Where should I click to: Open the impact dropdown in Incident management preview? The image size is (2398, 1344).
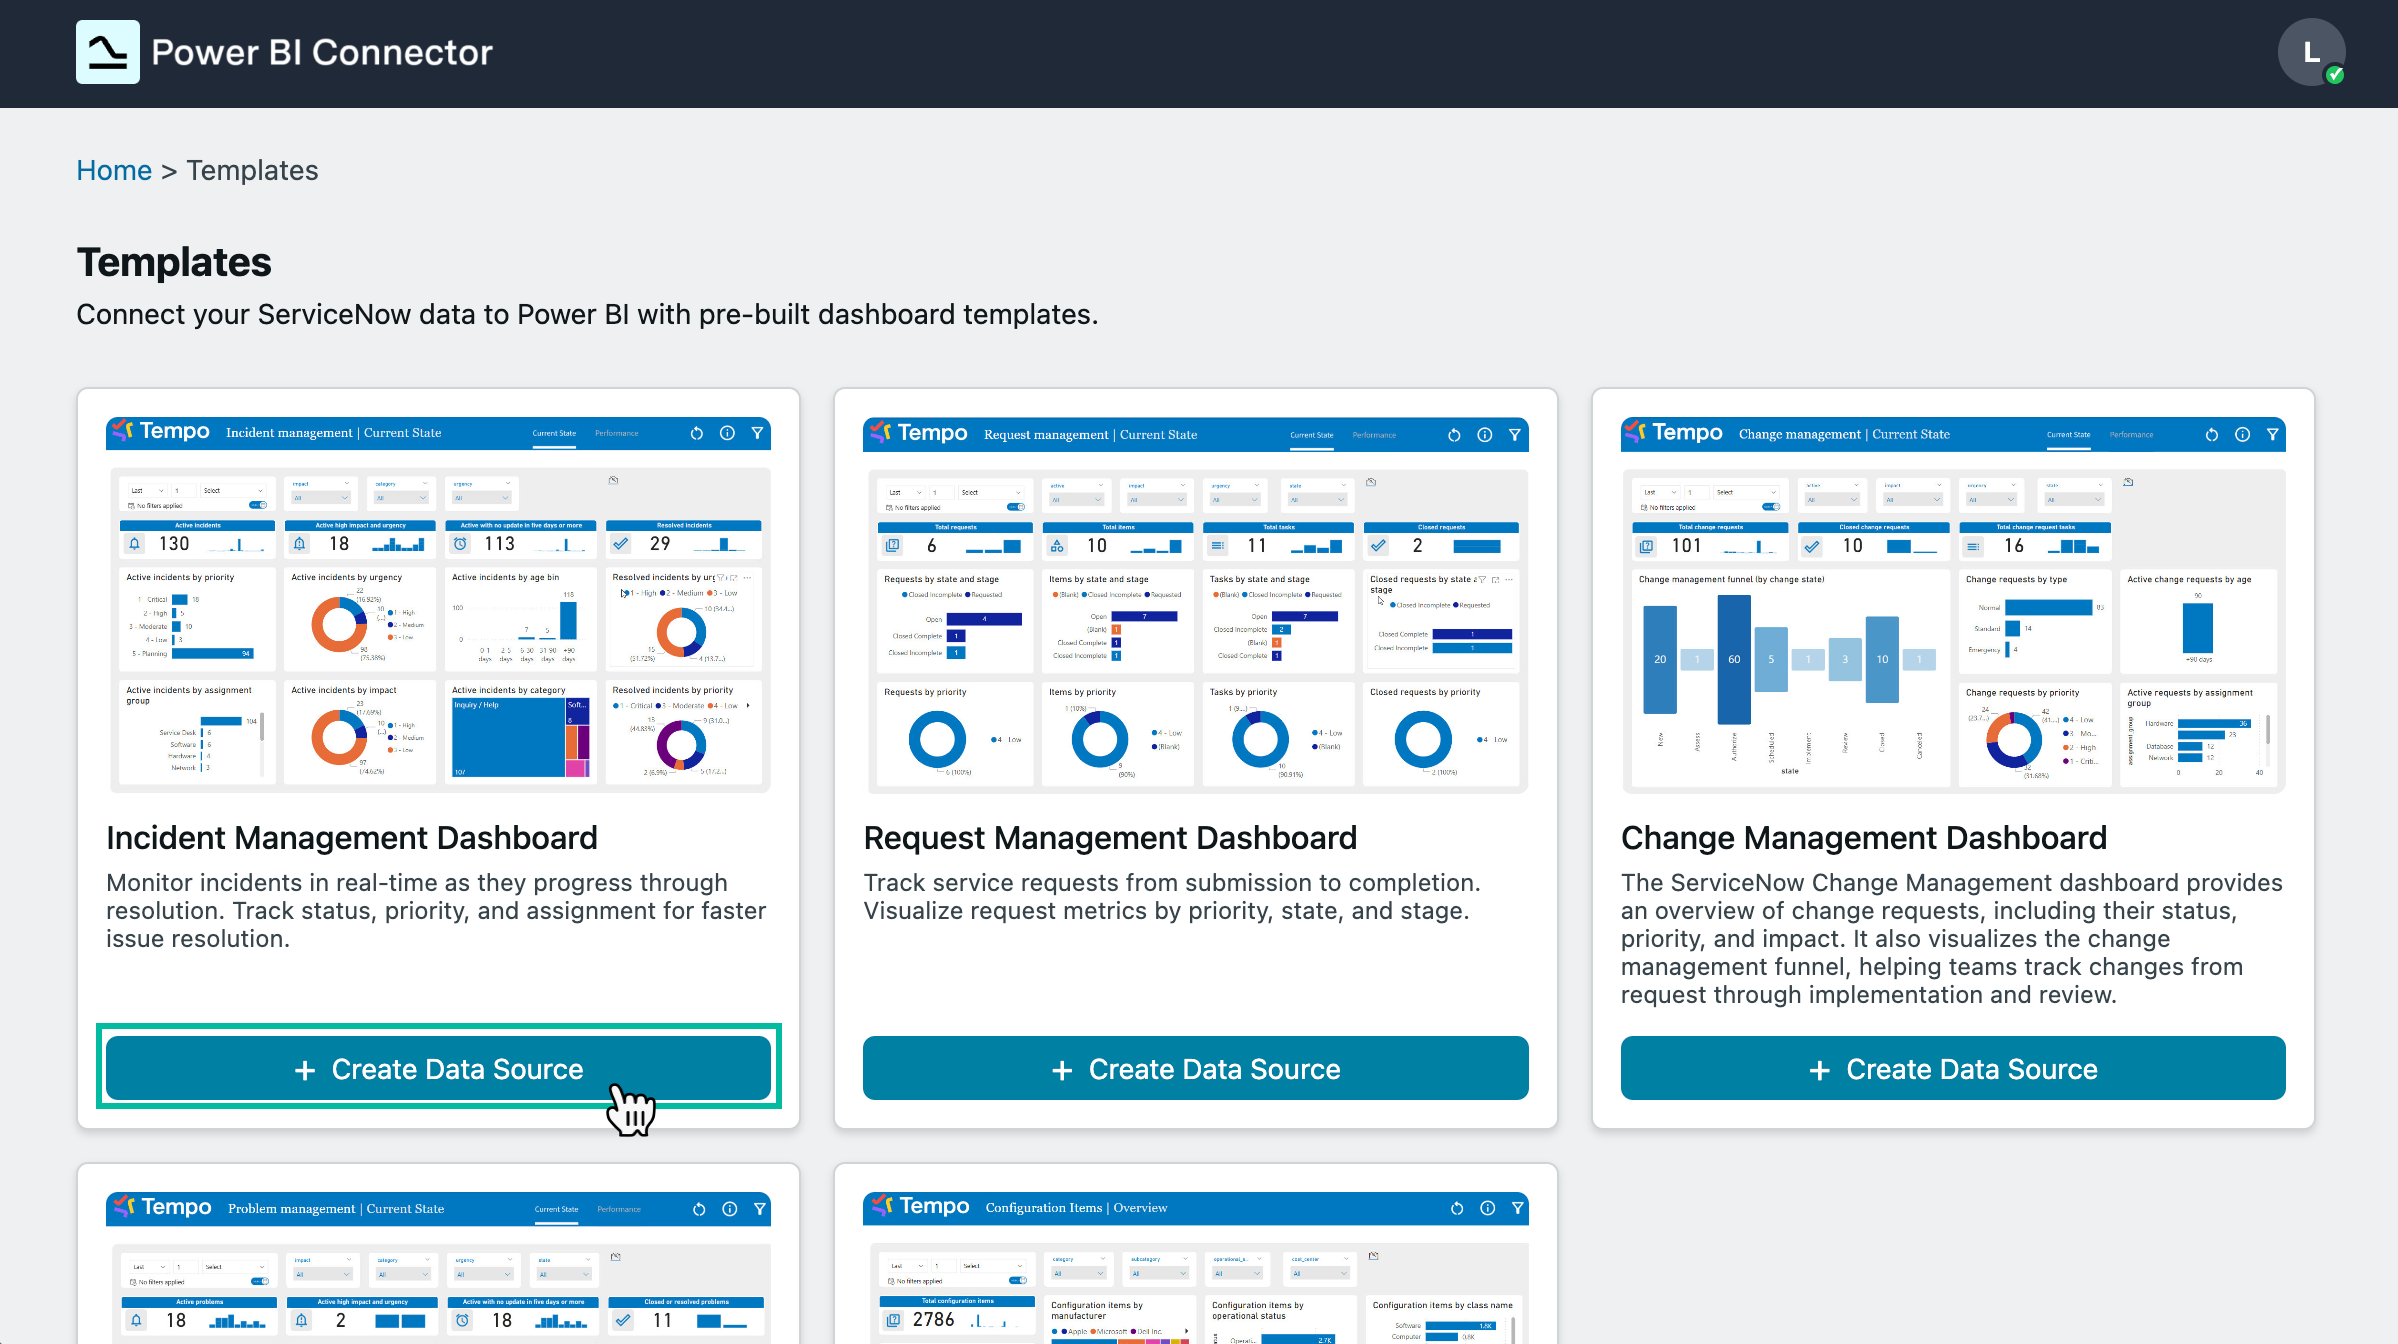321,498
